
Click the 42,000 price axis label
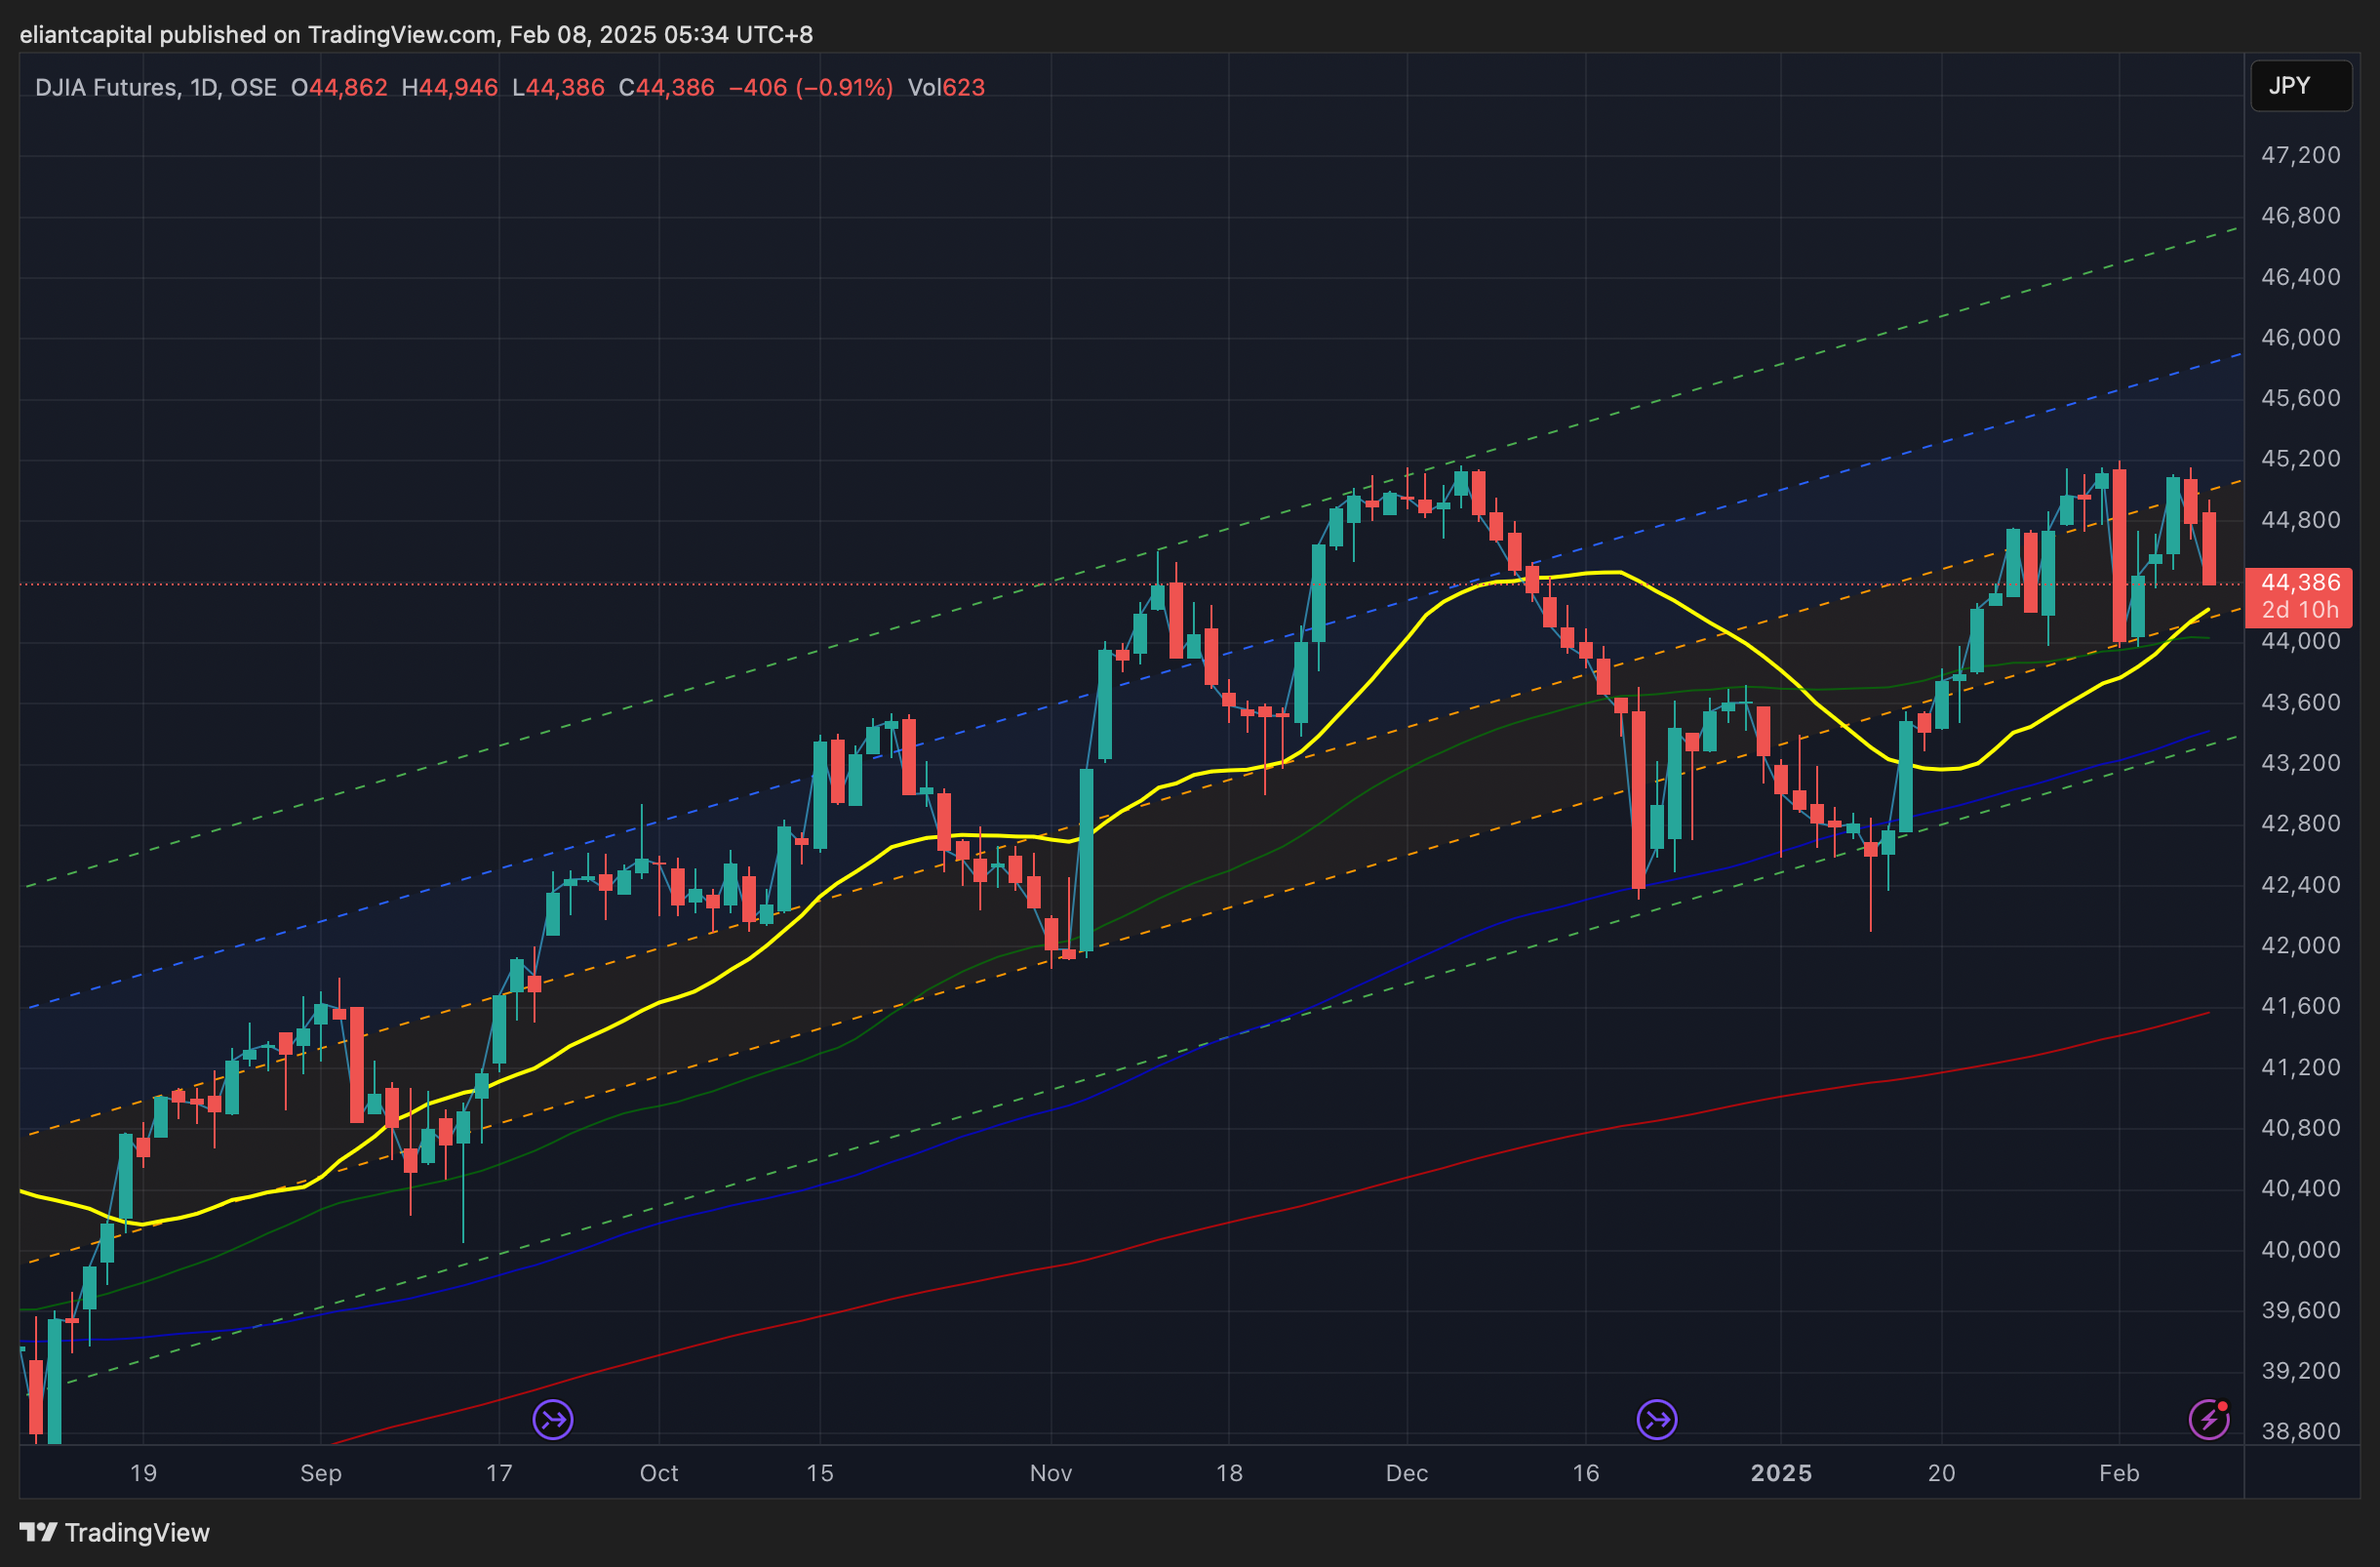point(2300,945)
